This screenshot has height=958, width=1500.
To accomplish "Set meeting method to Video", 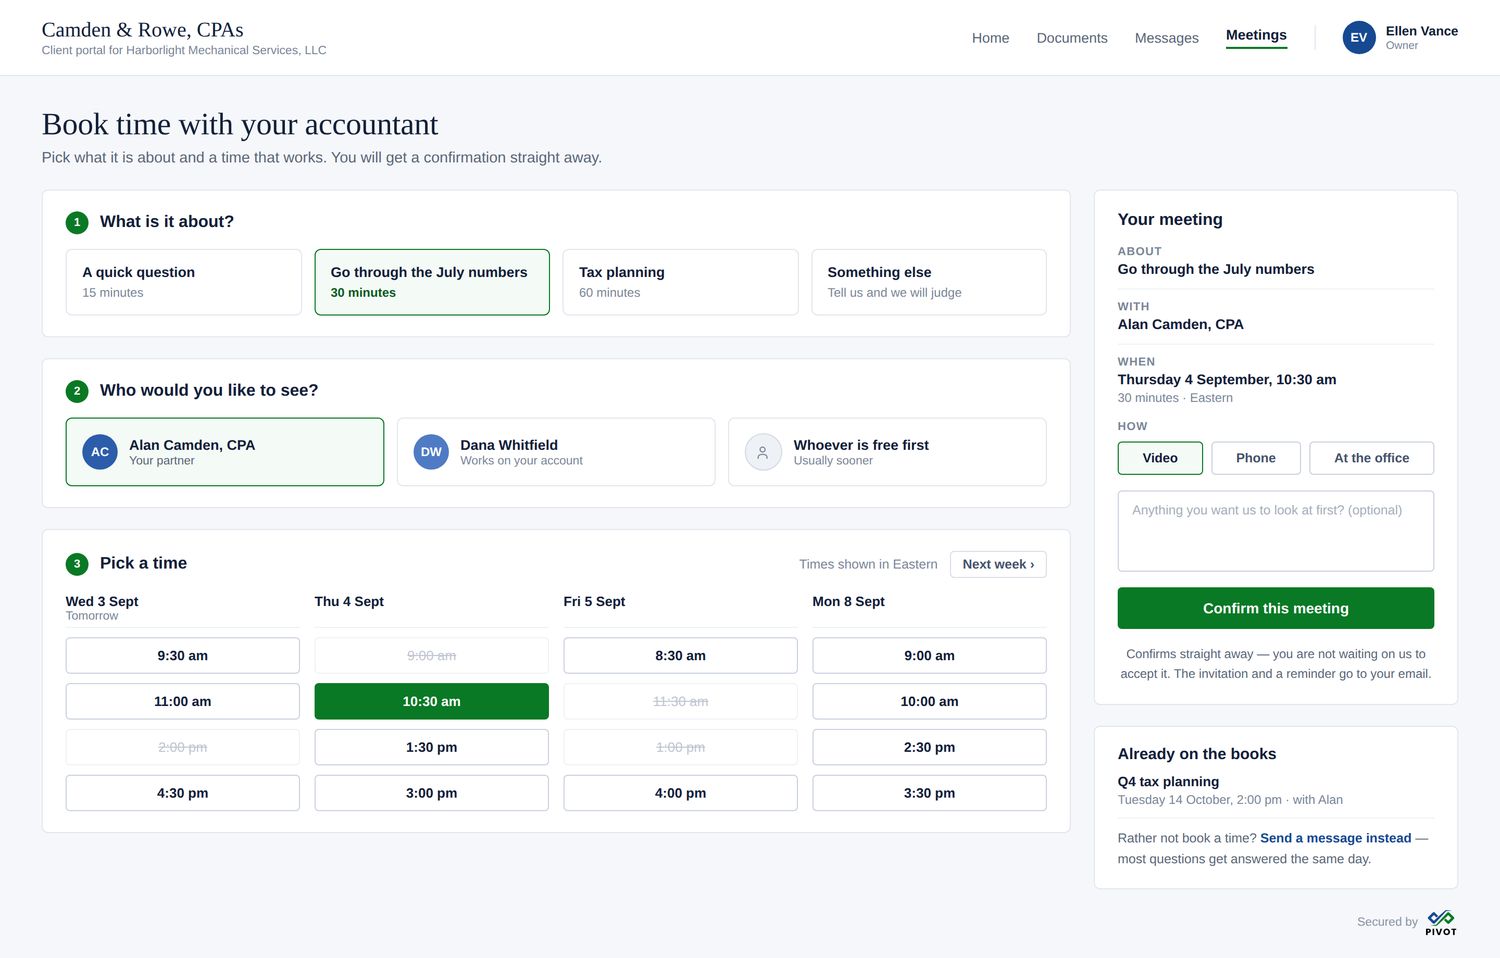I will 1160,458.
